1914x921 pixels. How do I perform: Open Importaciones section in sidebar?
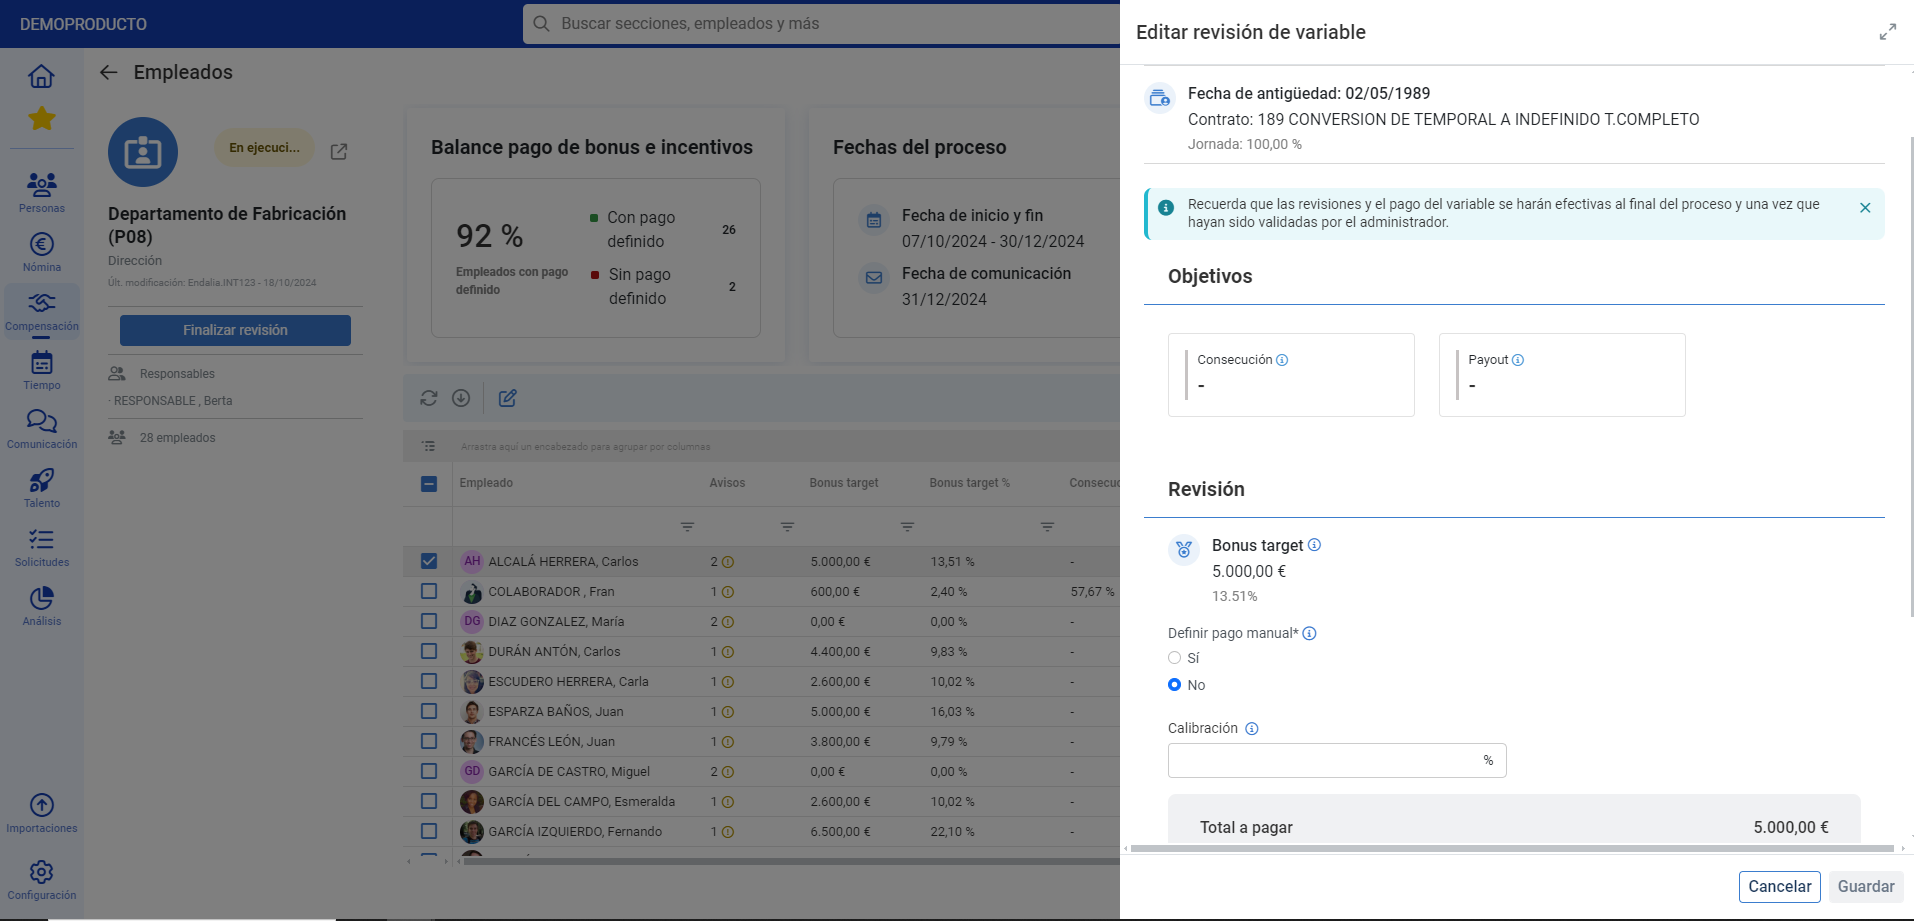click(41, 813)
